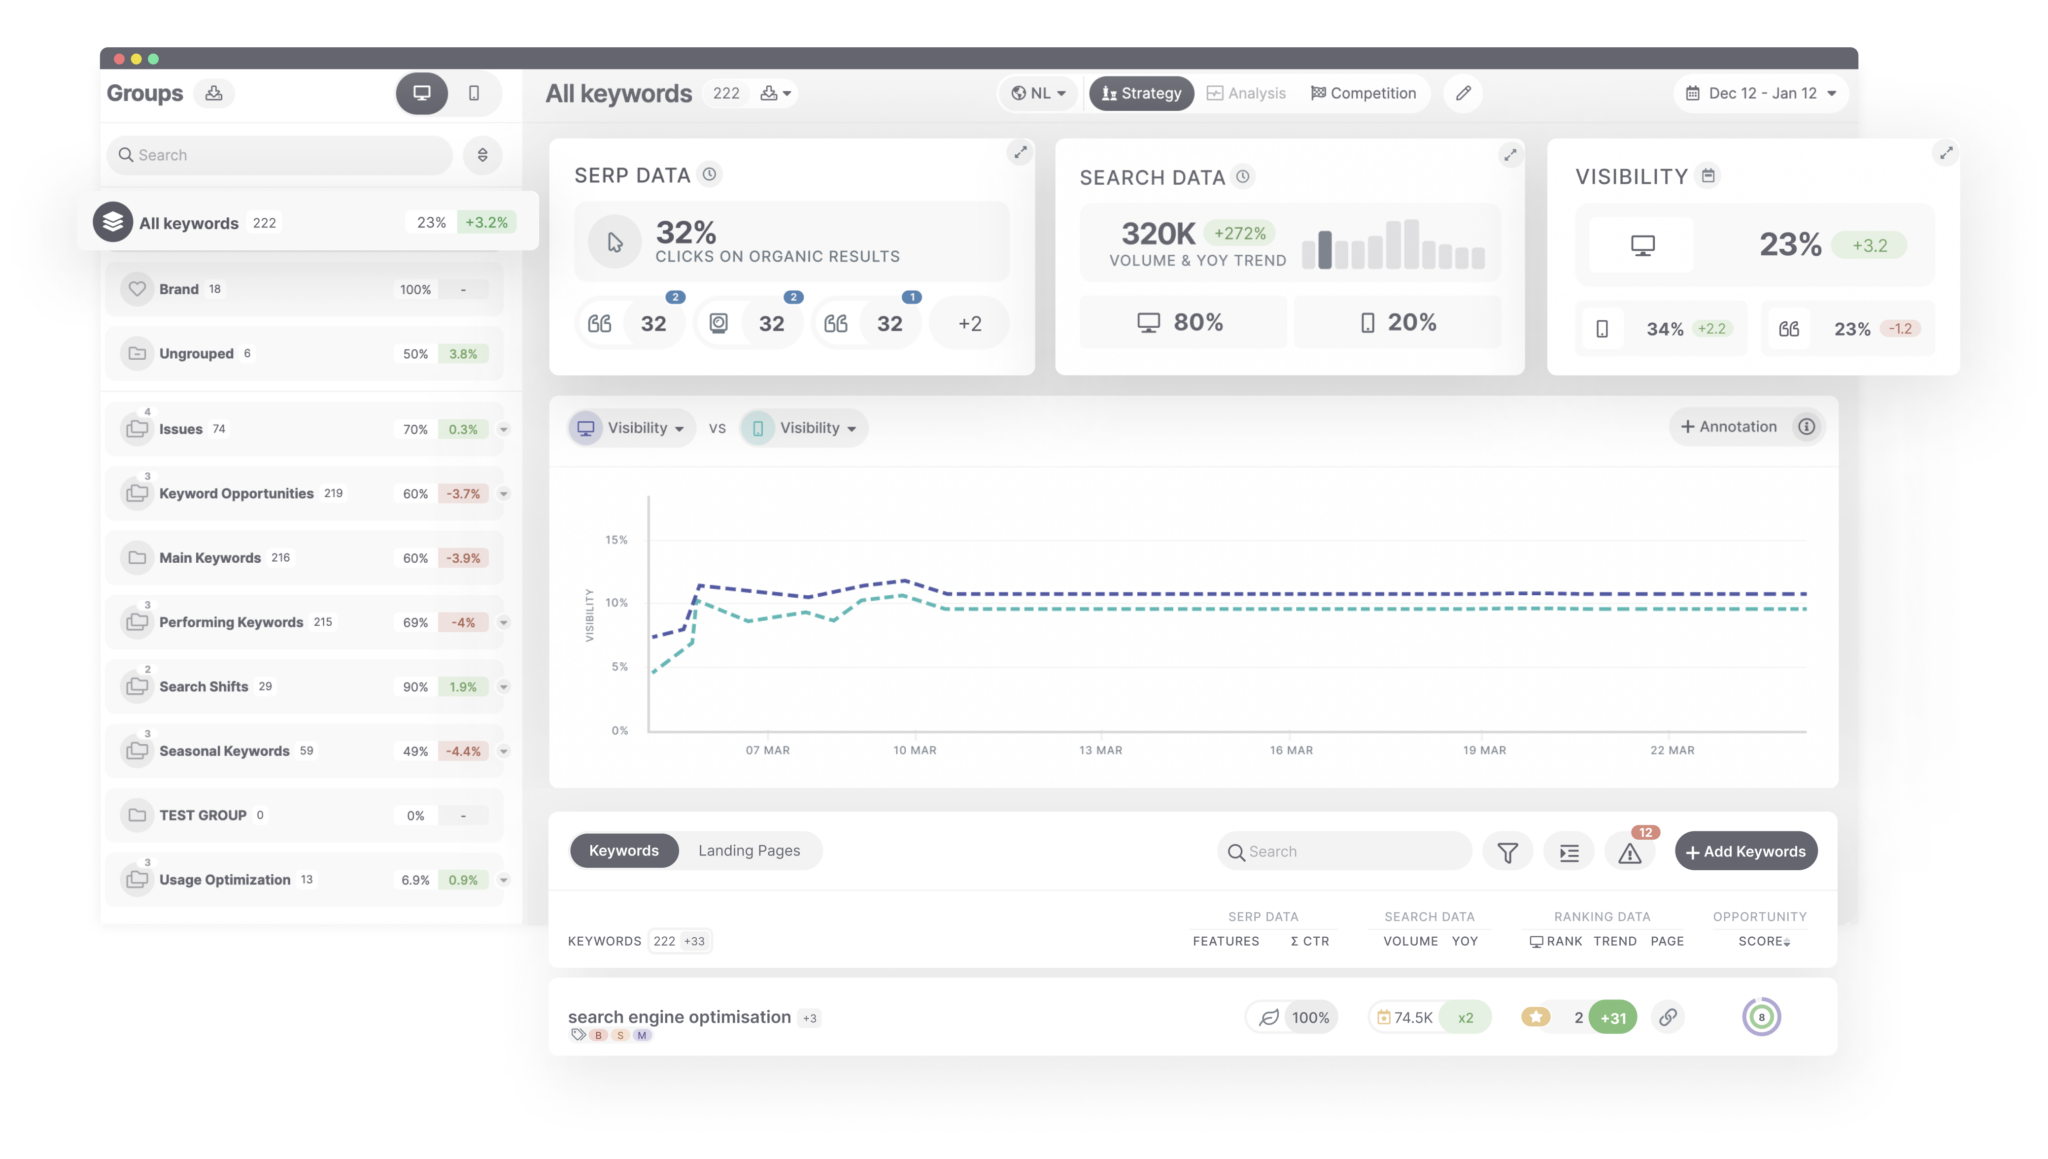Click the Groups download icon
Image resolution: width=2048 pixels, height=1159 pixels.
pyautogui.click(x=214, y=93)
